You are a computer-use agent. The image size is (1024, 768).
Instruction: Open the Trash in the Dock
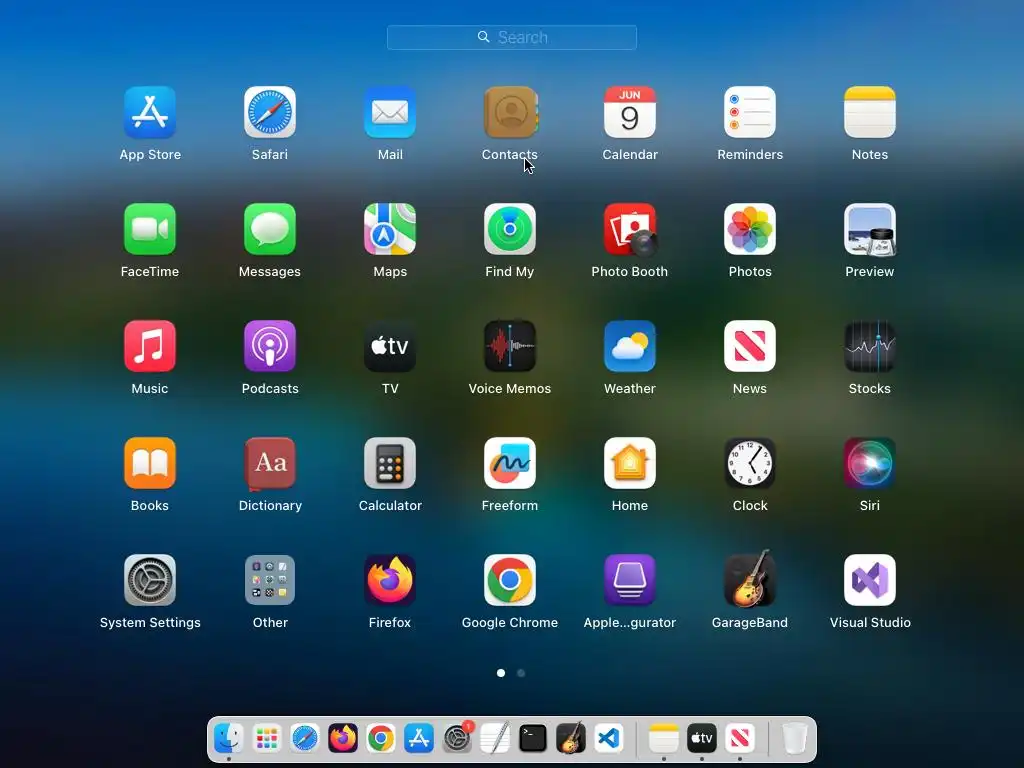point(795,739)
